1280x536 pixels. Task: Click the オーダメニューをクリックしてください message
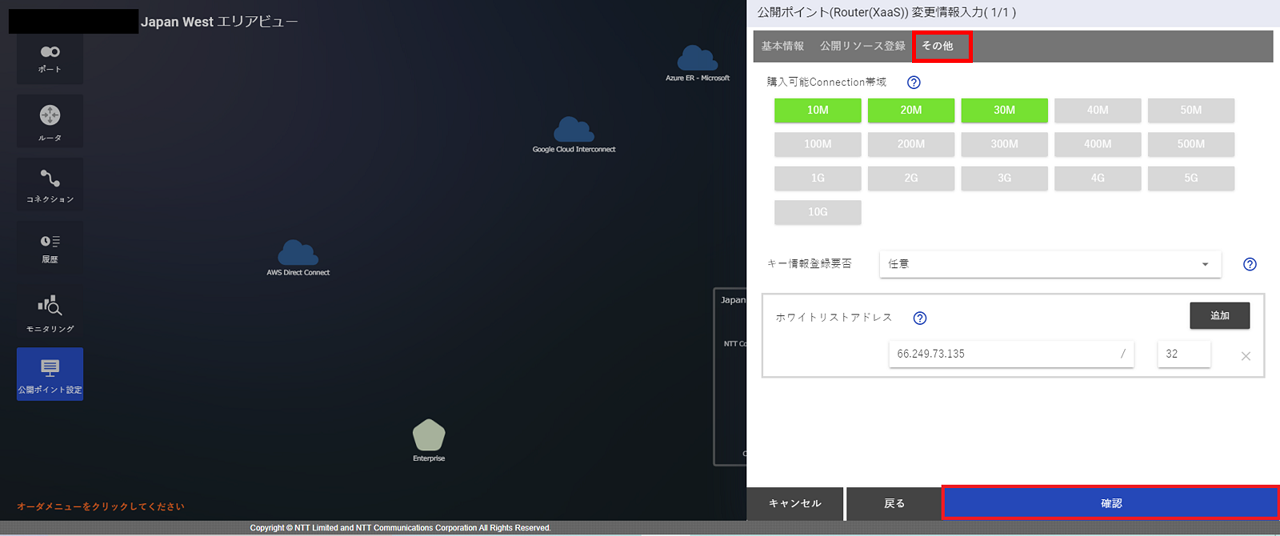[100, 506]
